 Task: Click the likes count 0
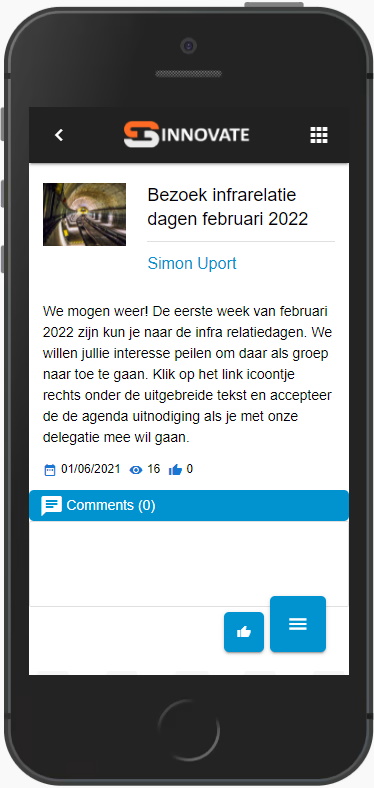[190, 469]
